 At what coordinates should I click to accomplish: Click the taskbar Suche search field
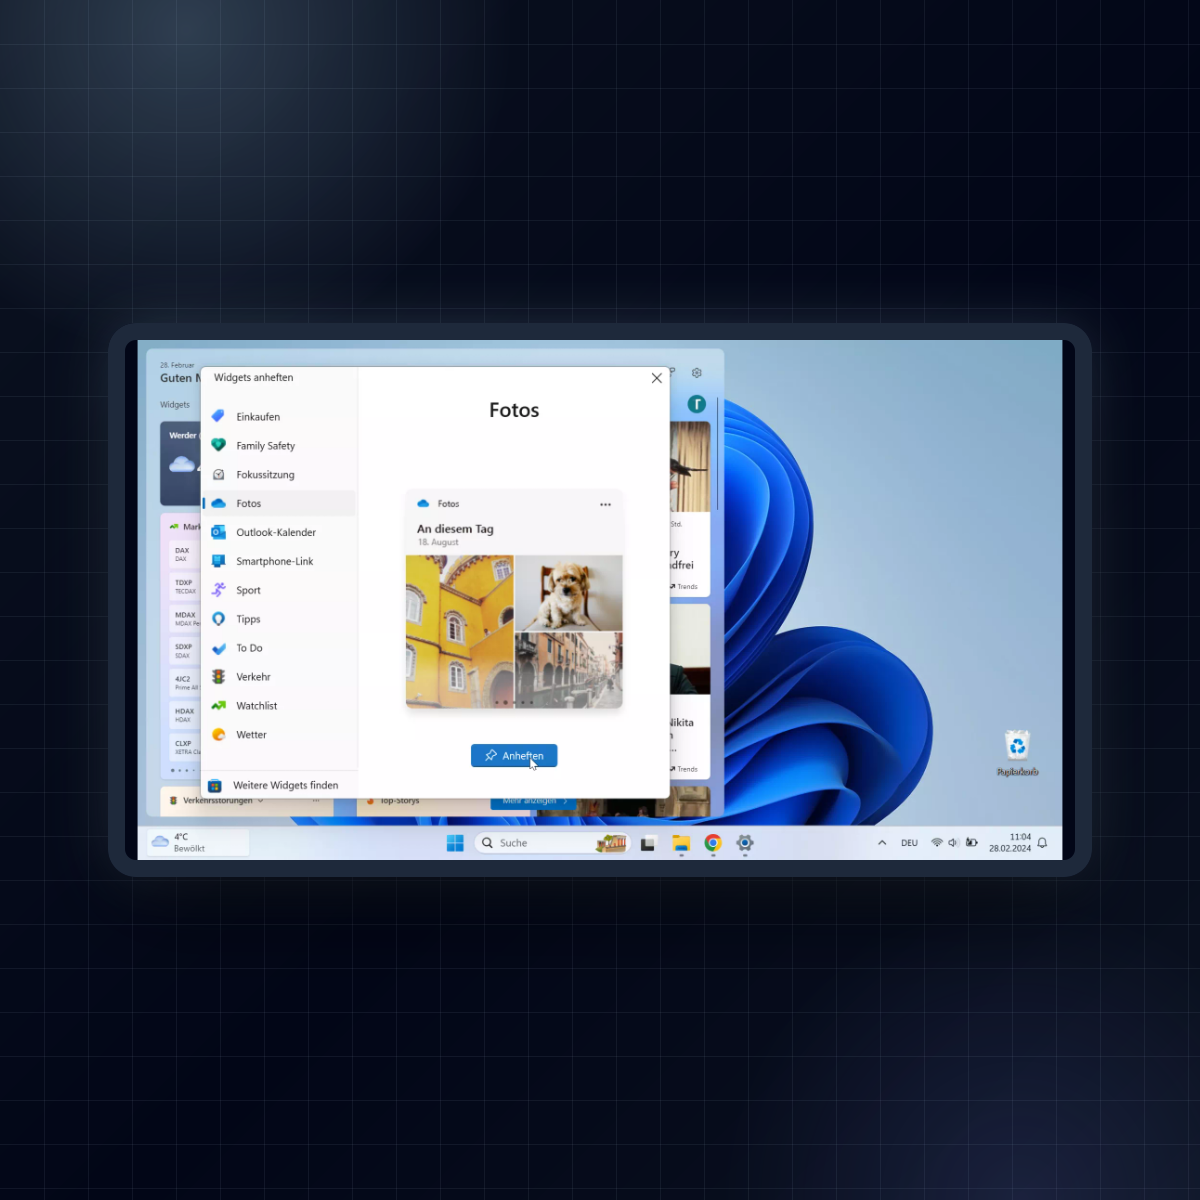pos(552,843)
